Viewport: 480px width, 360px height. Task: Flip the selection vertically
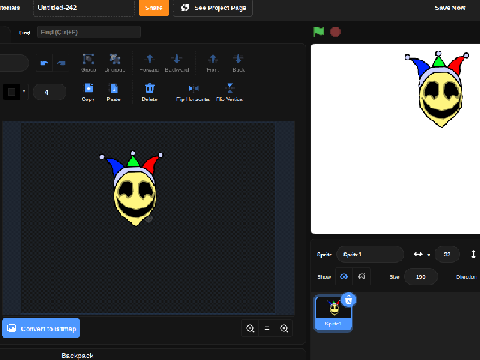229,92
